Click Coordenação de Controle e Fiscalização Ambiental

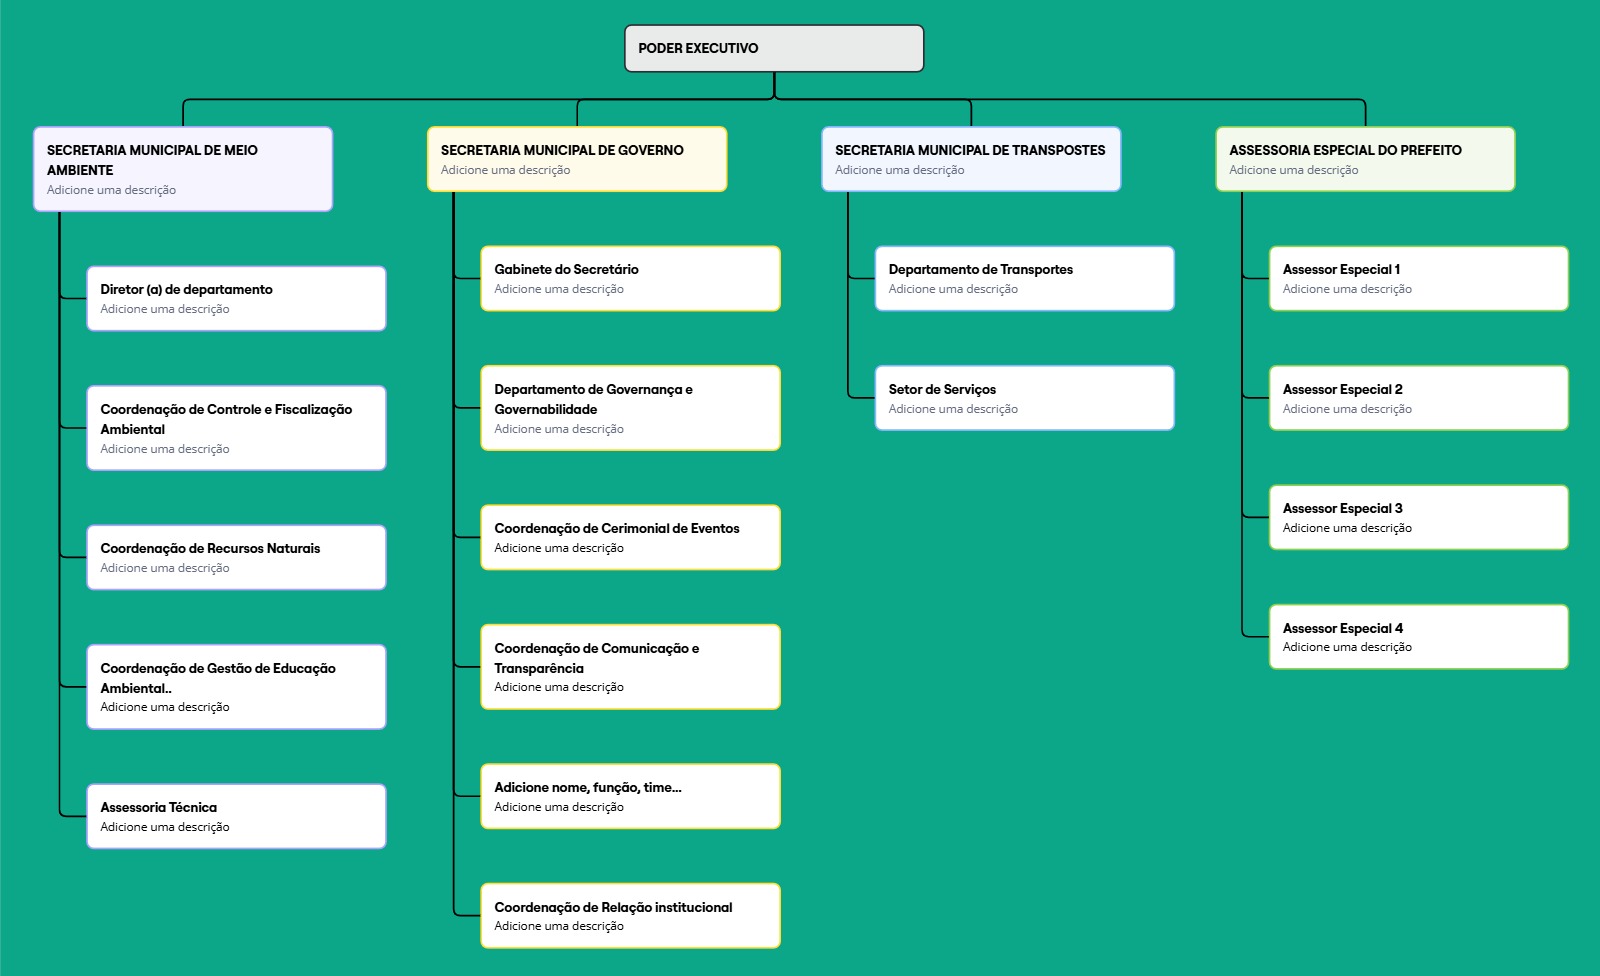point(236,428)
